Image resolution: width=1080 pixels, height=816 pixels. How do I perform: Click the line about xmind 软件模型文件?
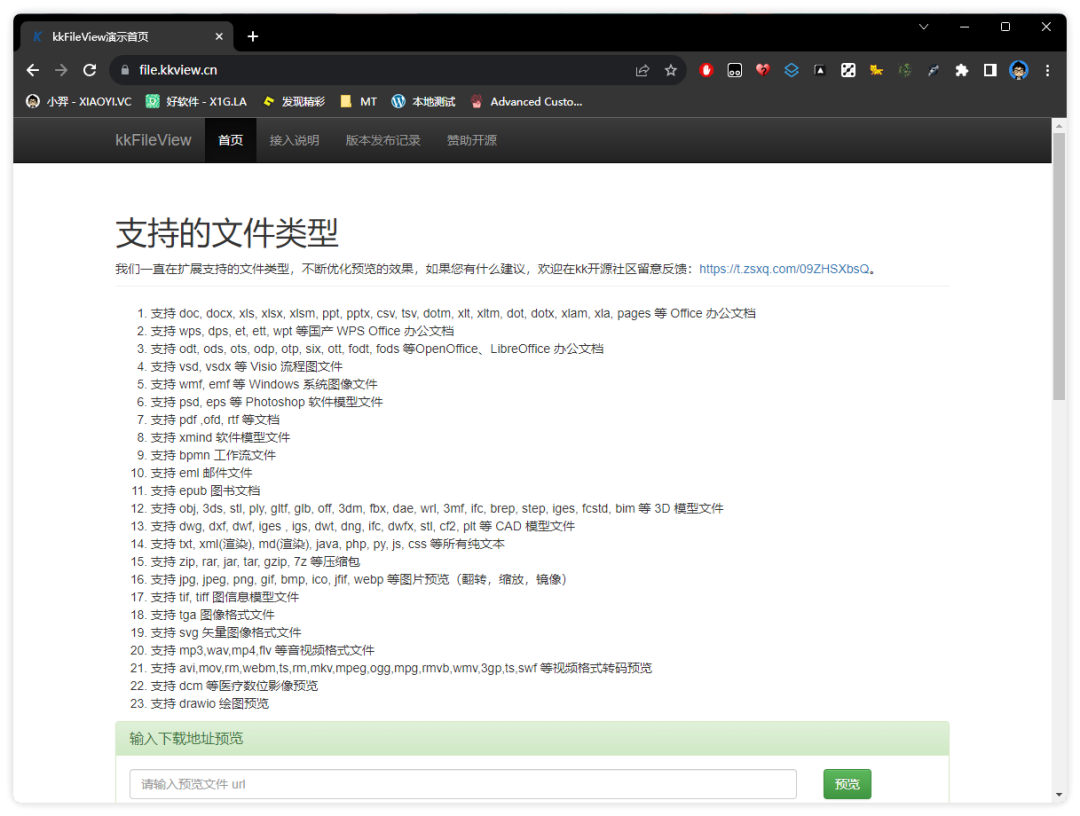point(220,438)
